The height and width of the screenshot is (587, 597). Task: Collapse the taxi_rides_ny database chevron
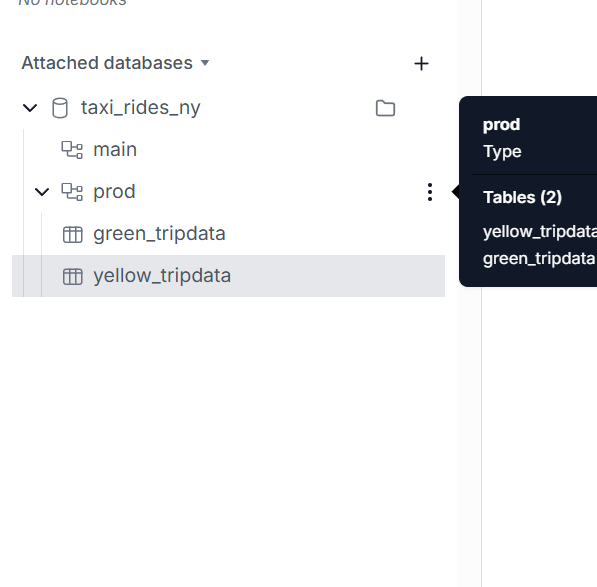point(30,108)
